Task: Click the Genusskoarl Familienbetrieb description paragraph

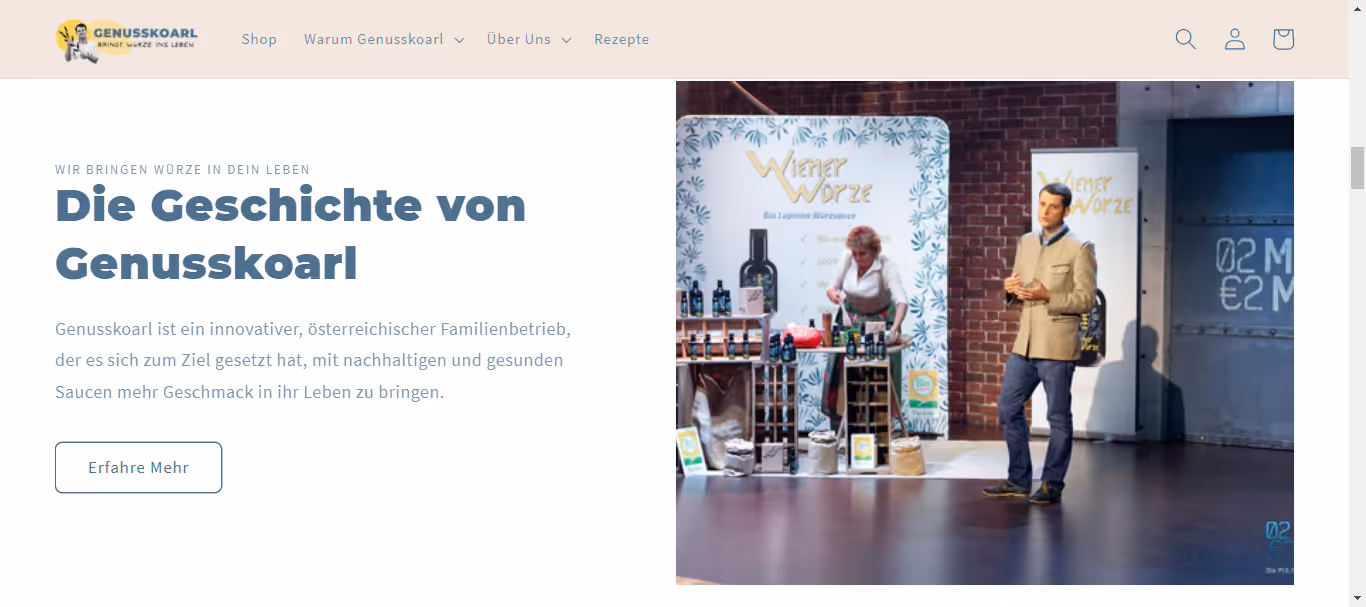Action: (x=313, y=360)
